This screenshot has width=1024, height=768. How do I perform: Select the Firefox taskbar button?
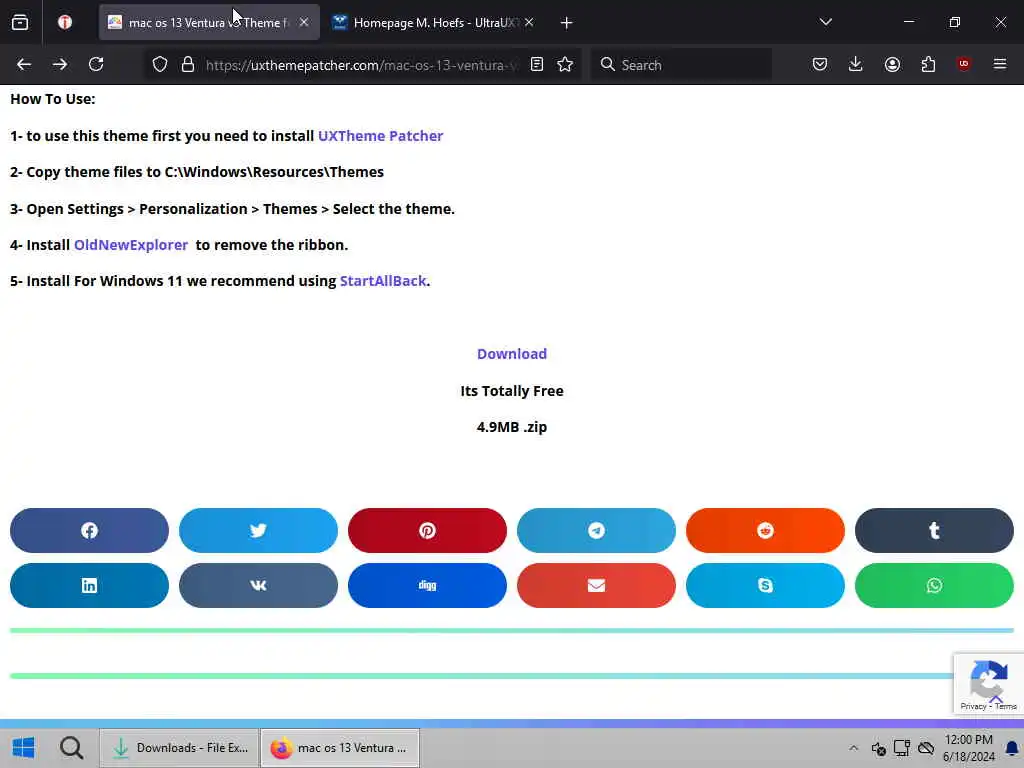pyautogui.click(x=340, y=748)
